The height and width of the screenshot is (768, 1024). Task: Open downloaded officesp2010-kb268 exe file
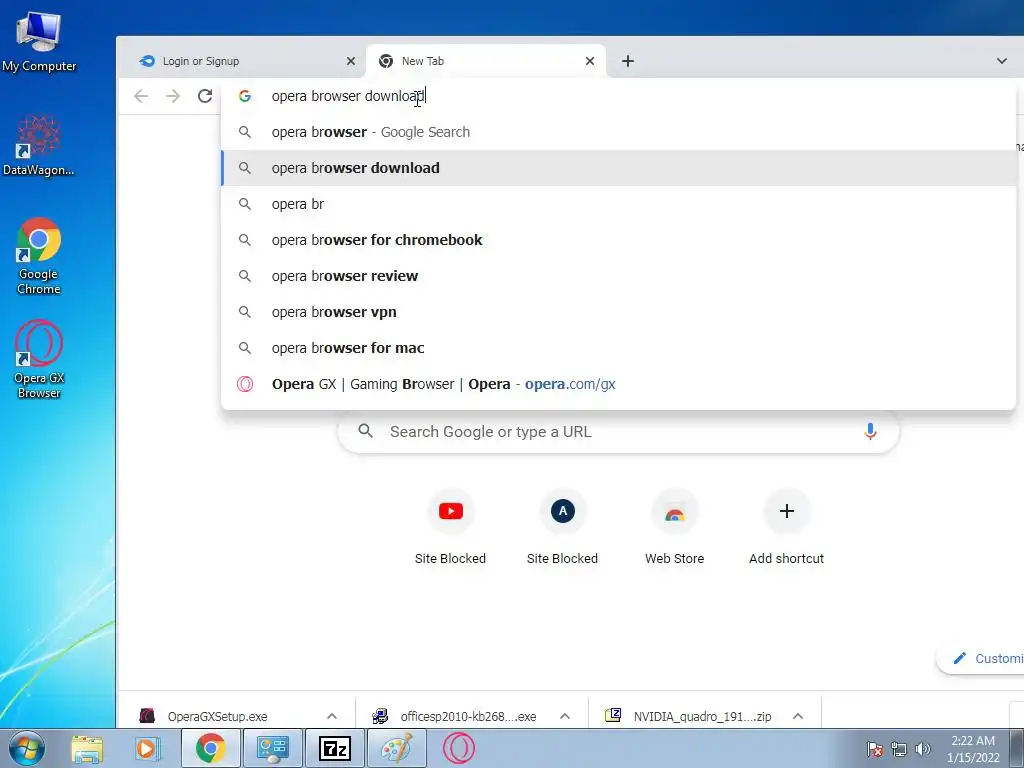[468, 716]
